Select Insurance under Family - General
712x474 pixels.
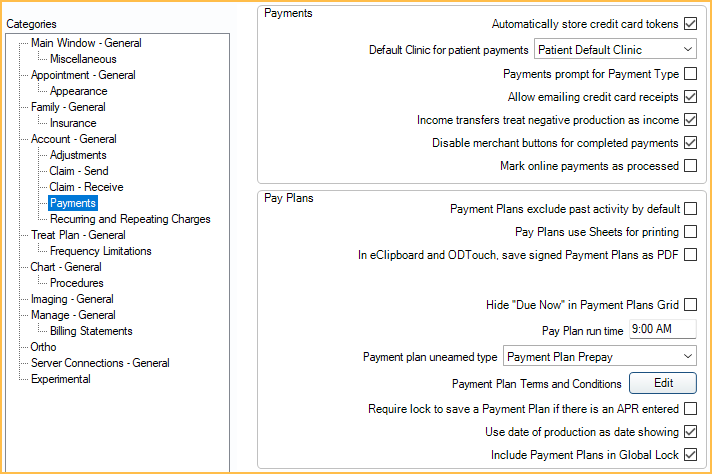point(73,123)
